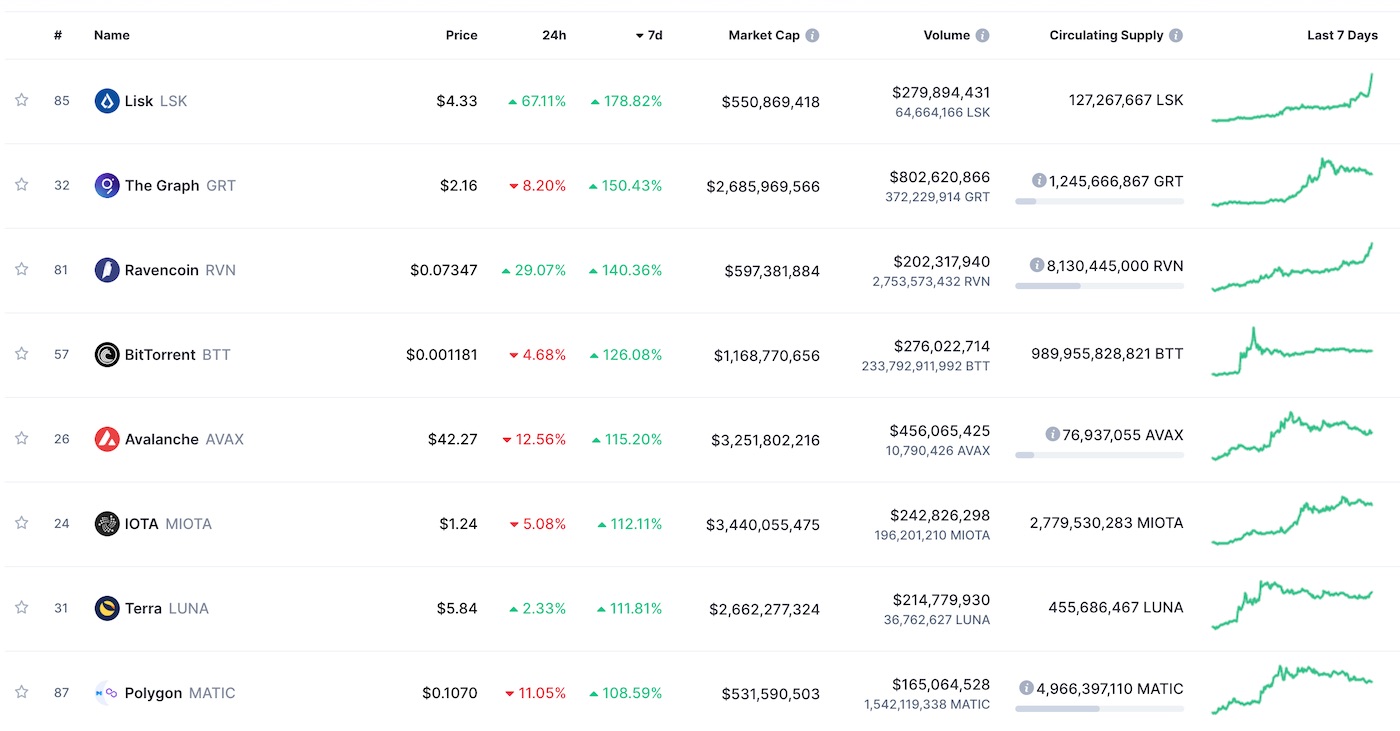Sort the table by Price column
Viewport: 1400px width, 731px height.
461,35
